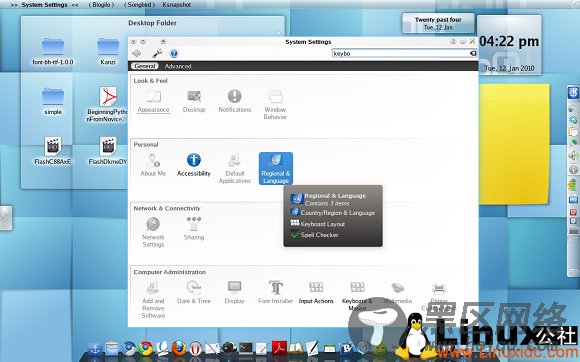
Task: Open the Regional & Language settings module
Action: click(x=276, y=169)
